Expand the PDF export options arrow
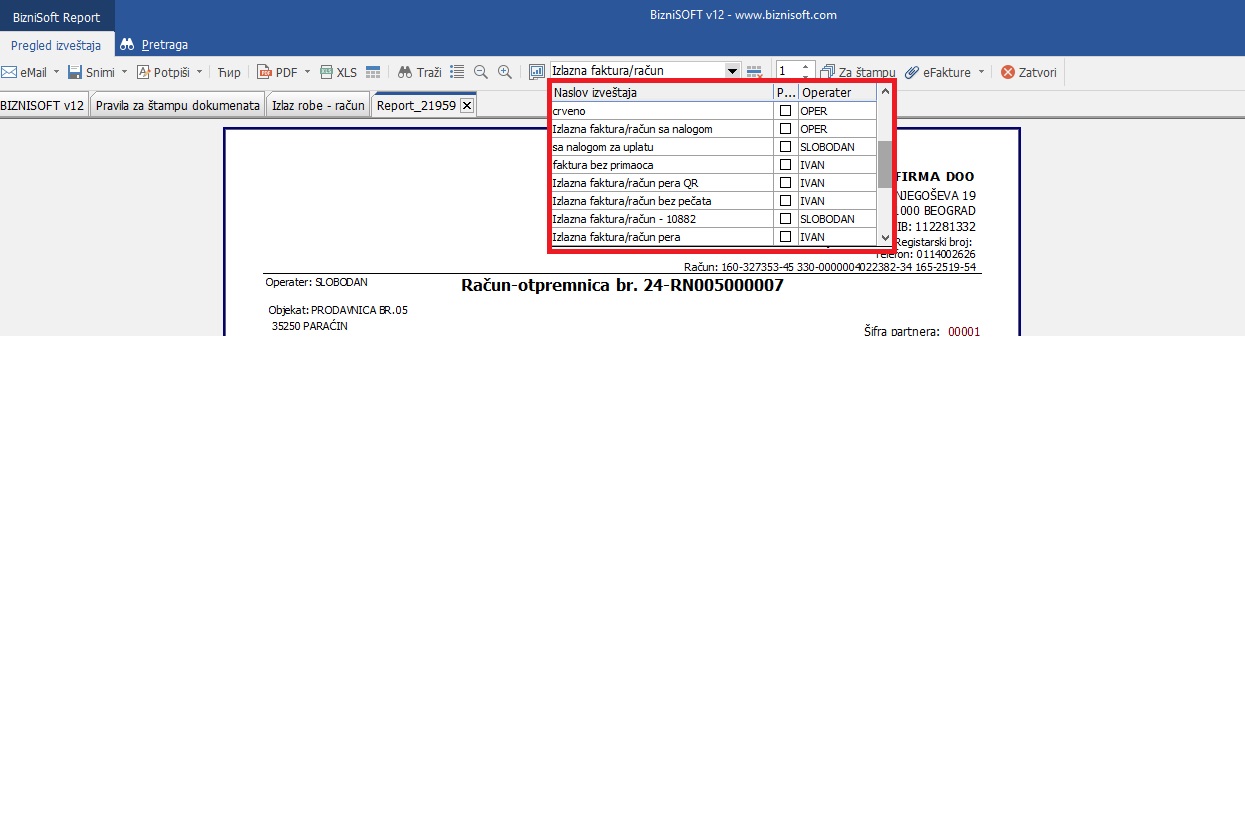 (x=307, y=72)
